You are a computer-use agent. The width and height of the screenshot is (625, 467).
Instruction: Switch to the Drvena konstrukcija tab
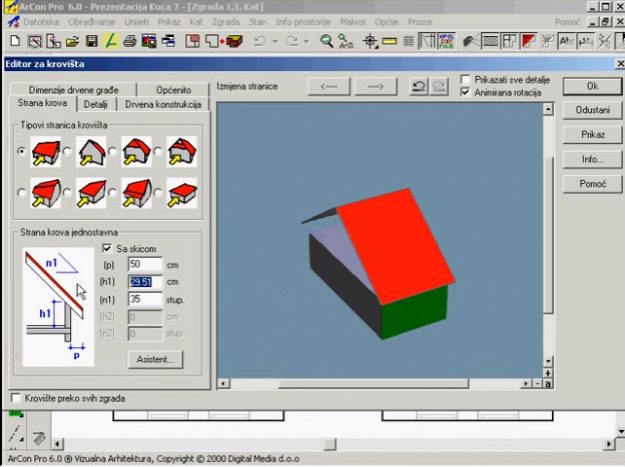pyautogui.click(x=163, y=104)
